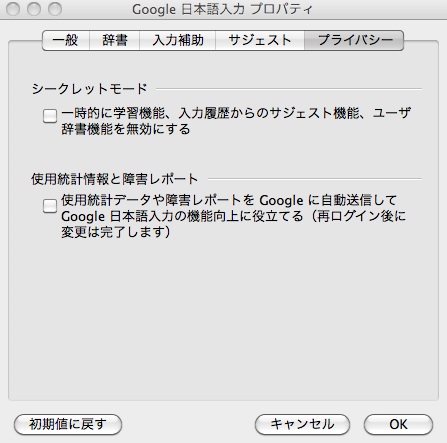
Task: Close the properties window with leftmost button
Action: coord(13,9)
